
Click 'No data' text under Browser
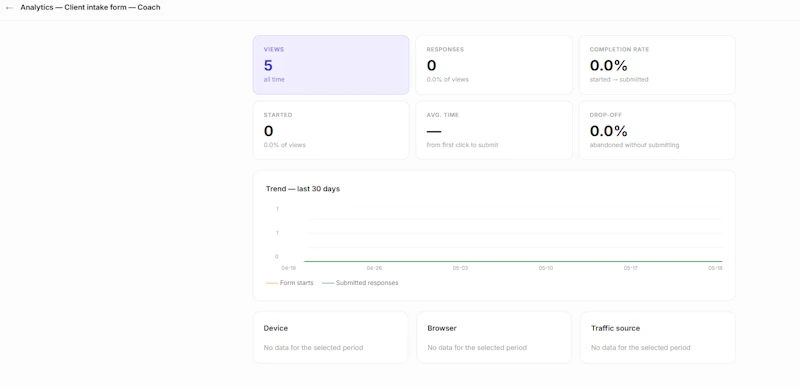click(x=477, y=348)
